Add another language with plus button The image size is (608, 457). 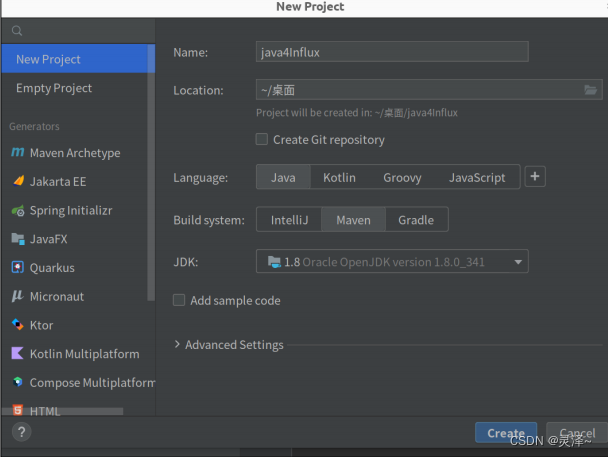click(535, 177)
